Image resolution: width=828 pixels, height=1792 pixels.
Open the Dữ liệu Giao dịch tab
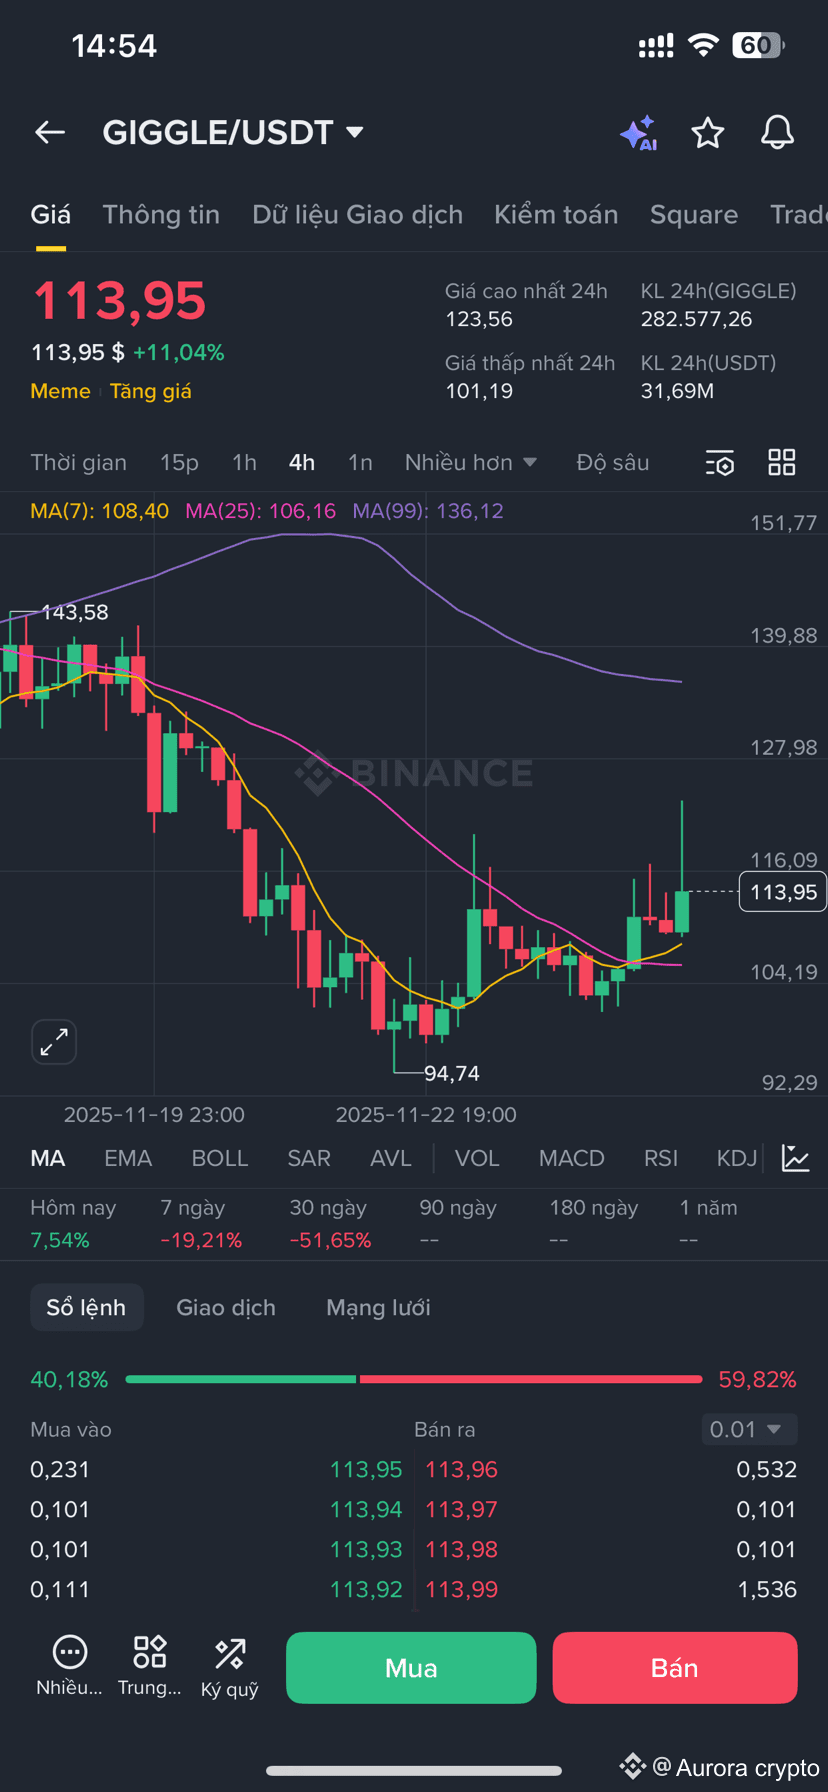click(x=357, y=215)
